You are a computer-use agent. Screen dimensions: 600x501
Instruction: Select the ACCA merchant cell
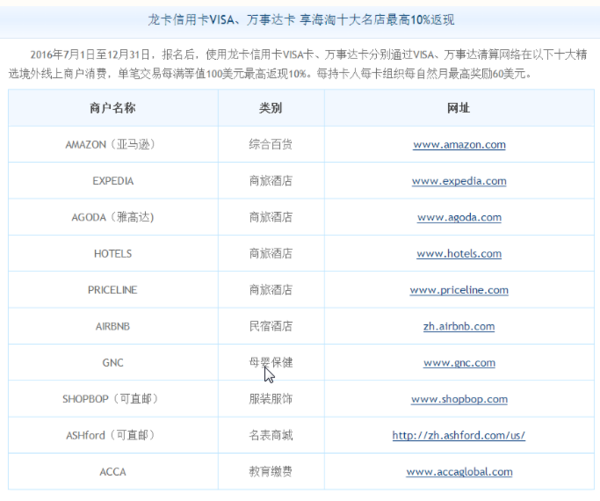113,472
